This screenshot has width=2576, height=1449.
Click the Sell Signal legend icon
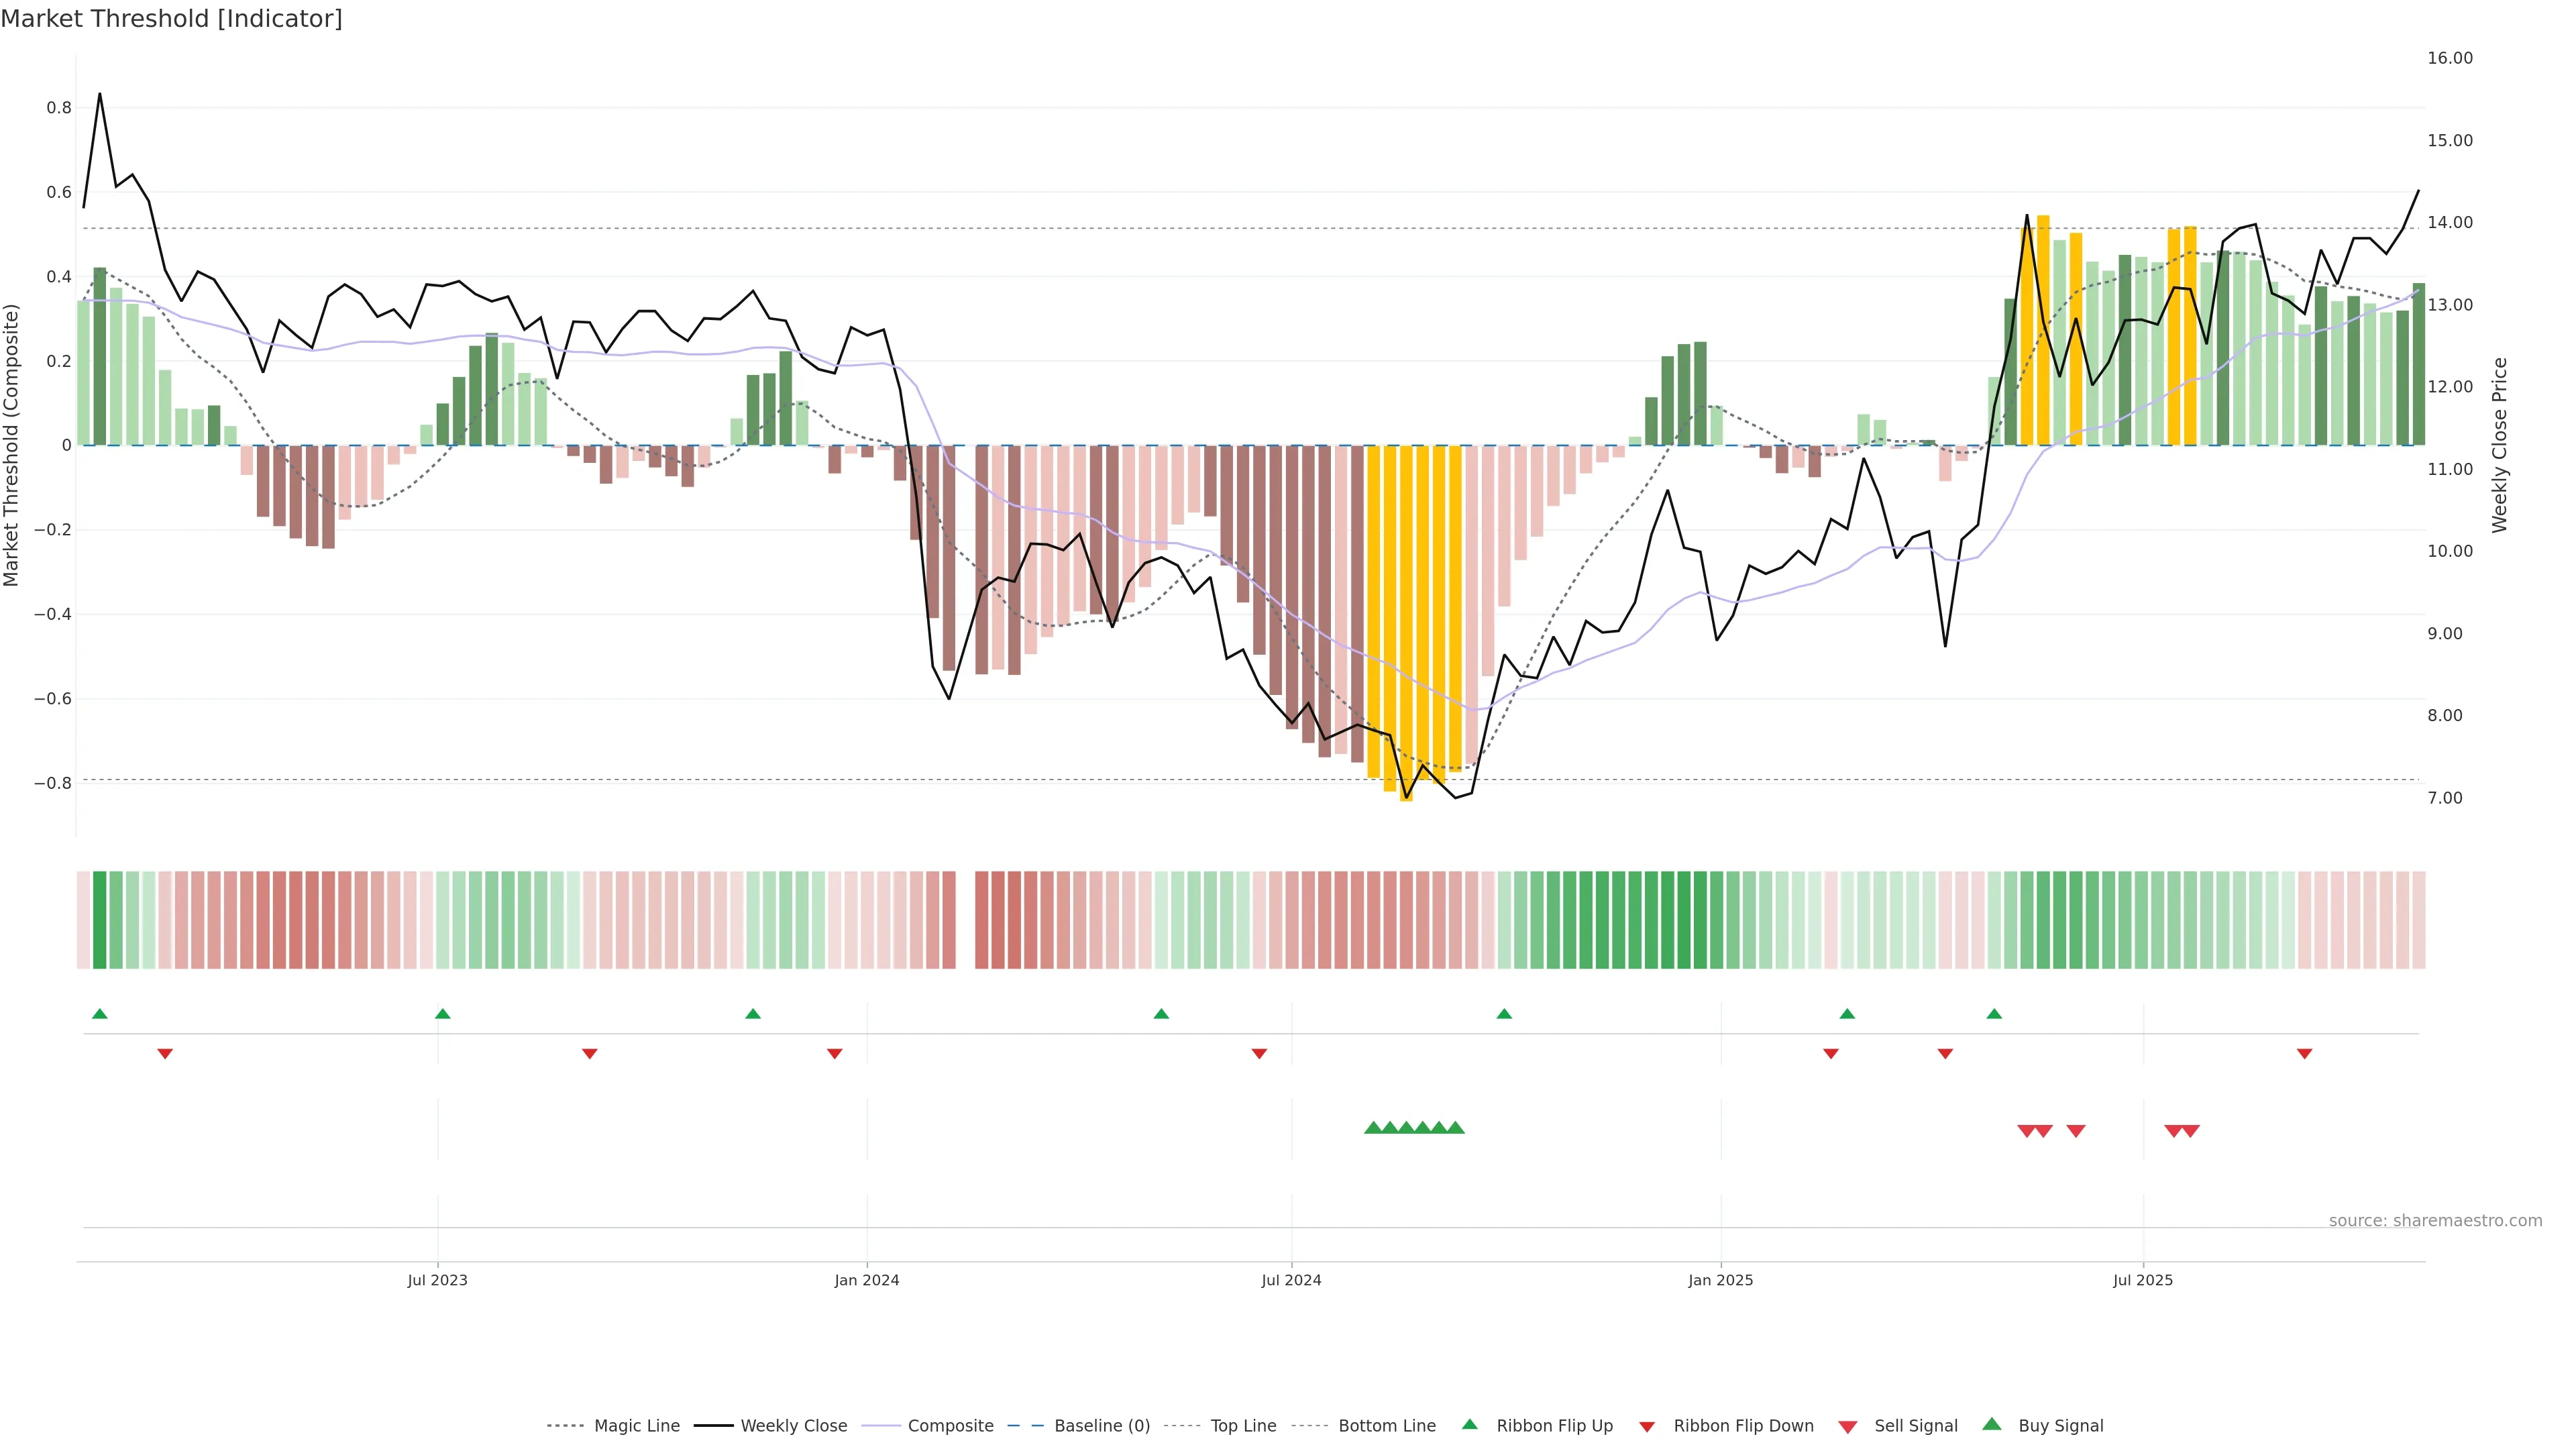1848,1427
